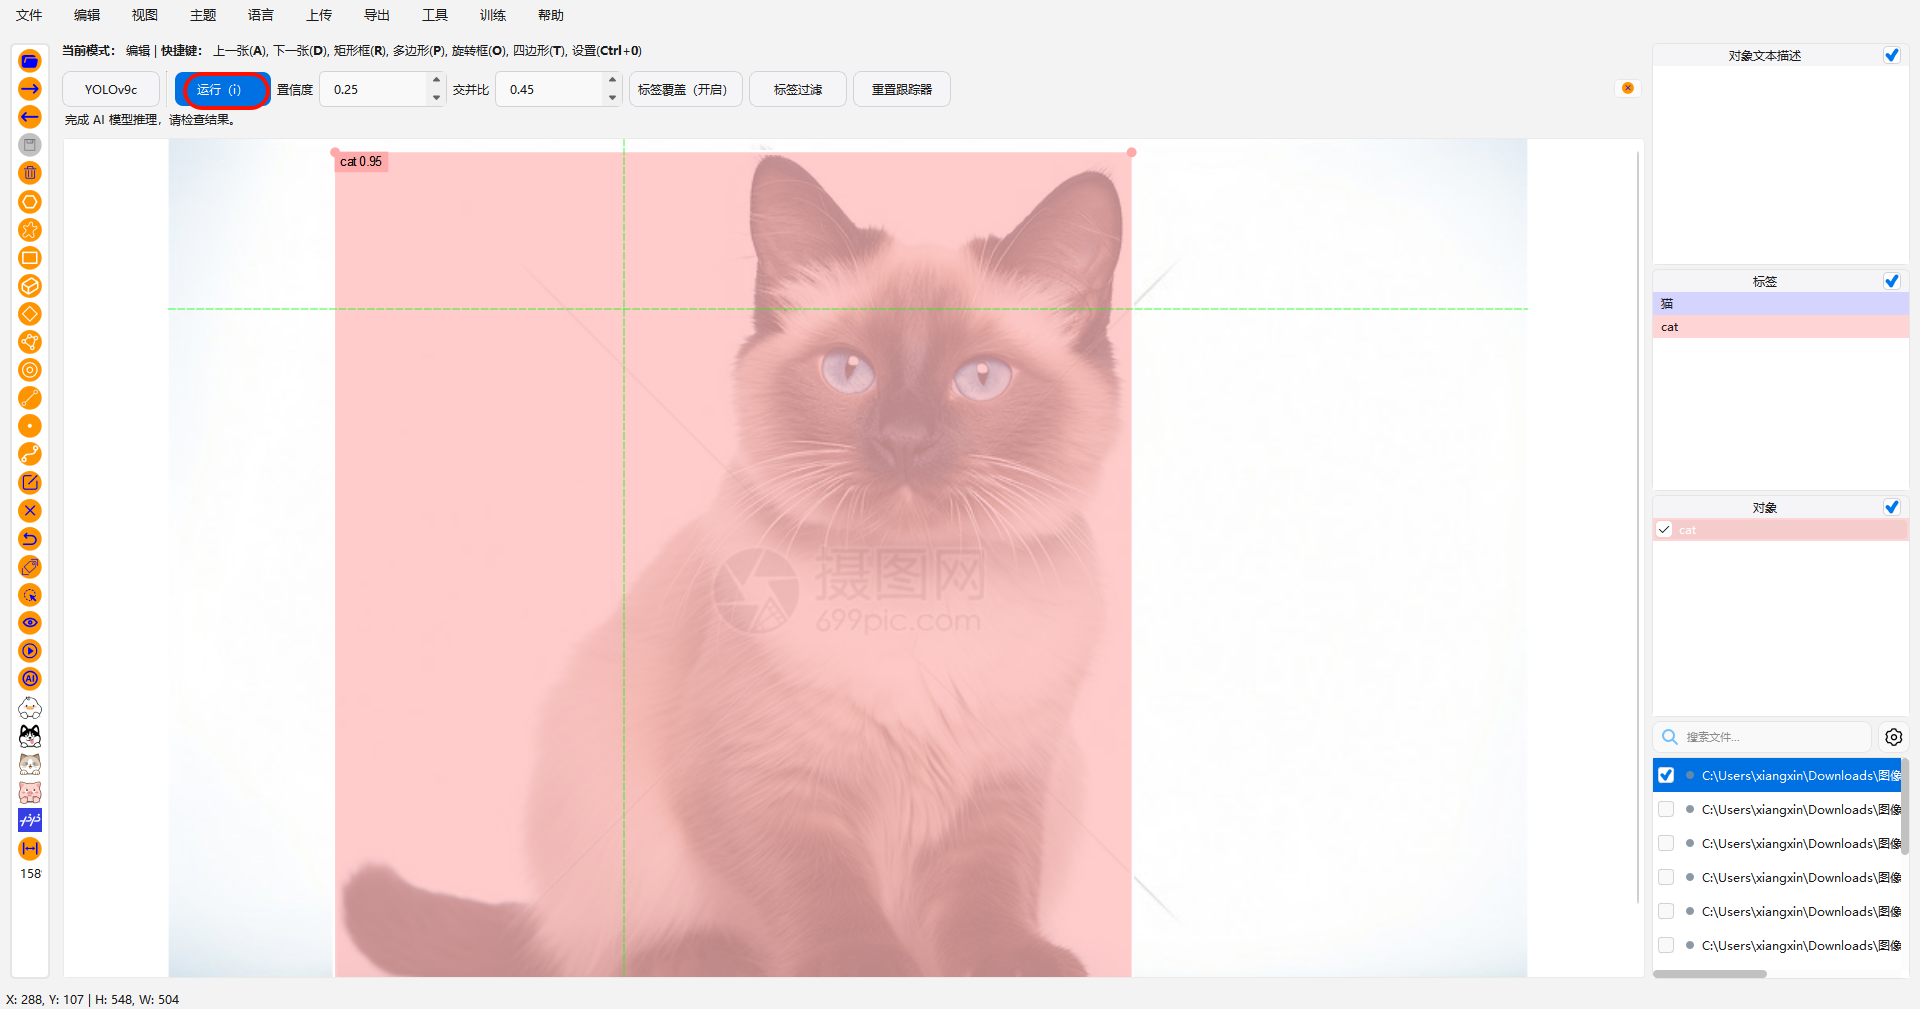Image resolution: width=1920 pixels, height=1009 pixels.
Task: Click the 重置跟踪器 button
Action: 901,89
